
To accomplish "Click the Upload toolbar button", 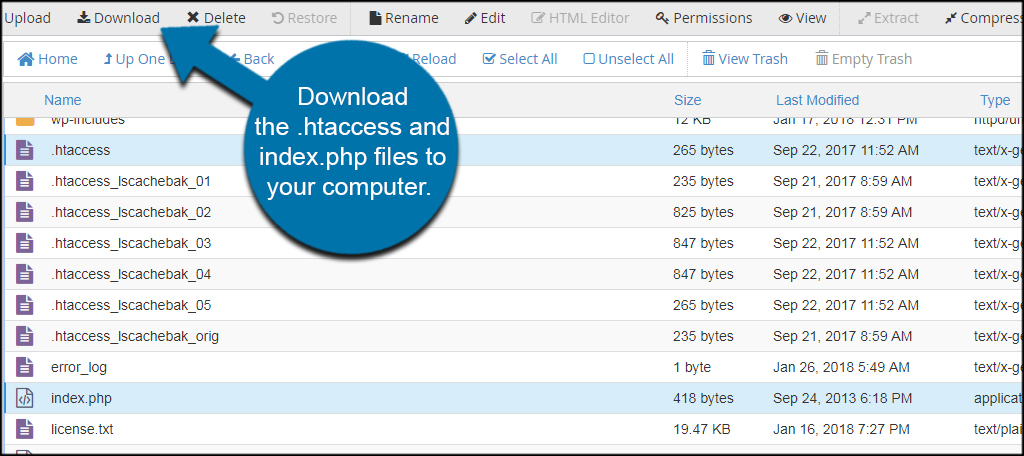I will pos(27,18).
